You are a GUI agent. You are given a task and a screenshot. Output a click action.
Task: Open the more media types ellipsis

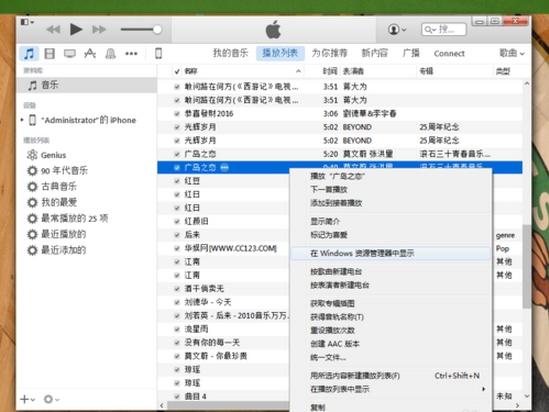(131, 54)
